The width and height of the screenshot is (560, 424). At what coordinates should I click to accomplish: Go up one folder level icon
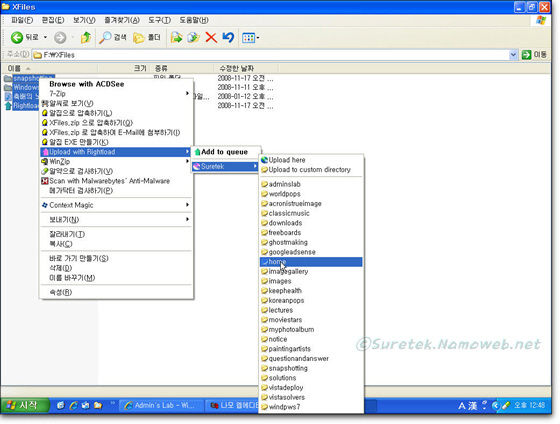tap(86, 37)
